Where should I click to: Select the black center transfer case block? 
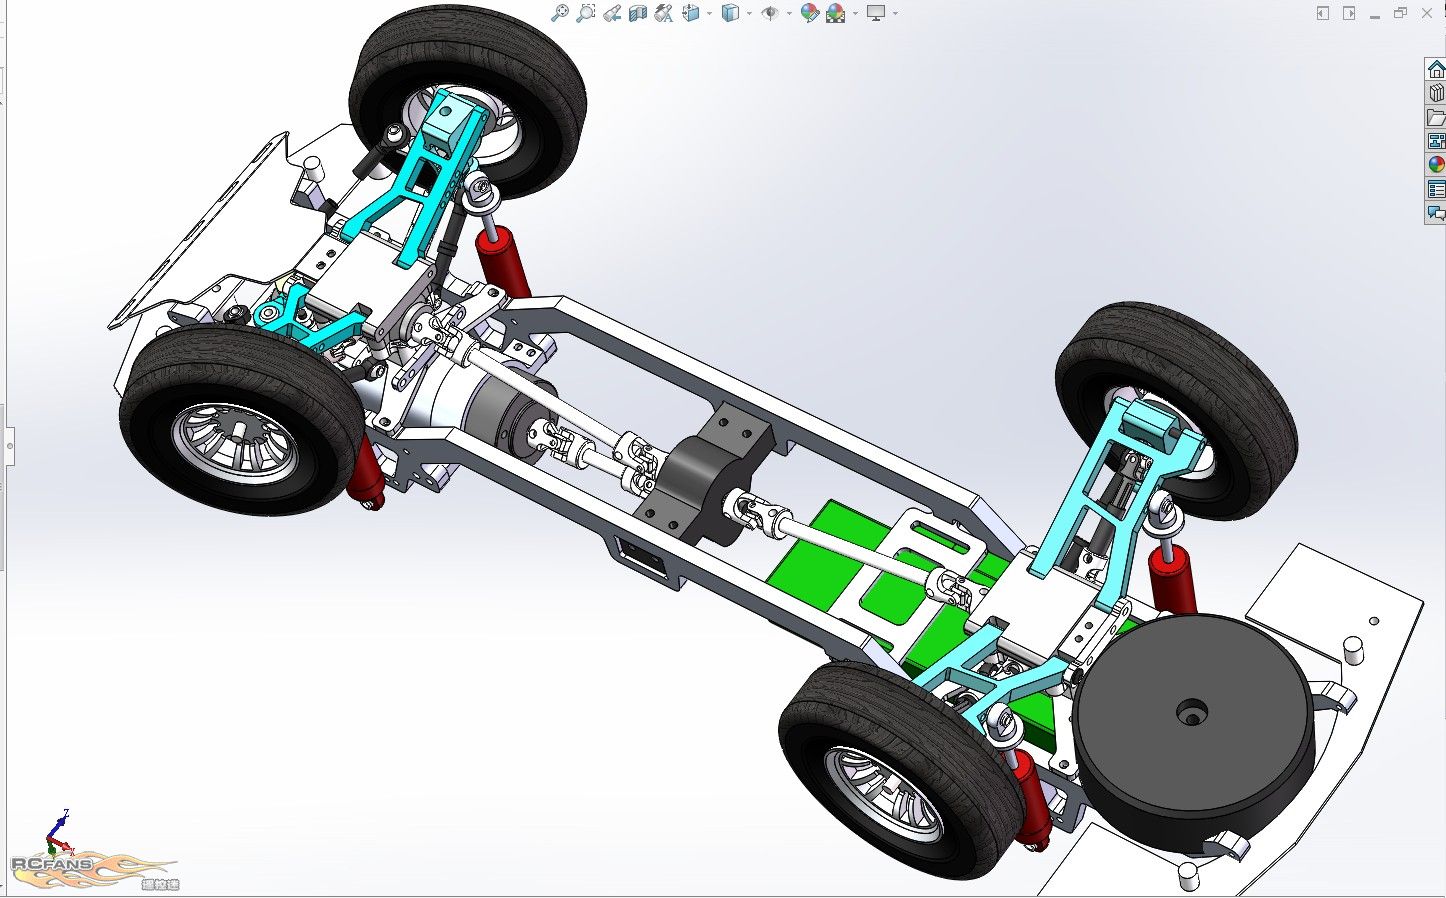coord(705,475)
